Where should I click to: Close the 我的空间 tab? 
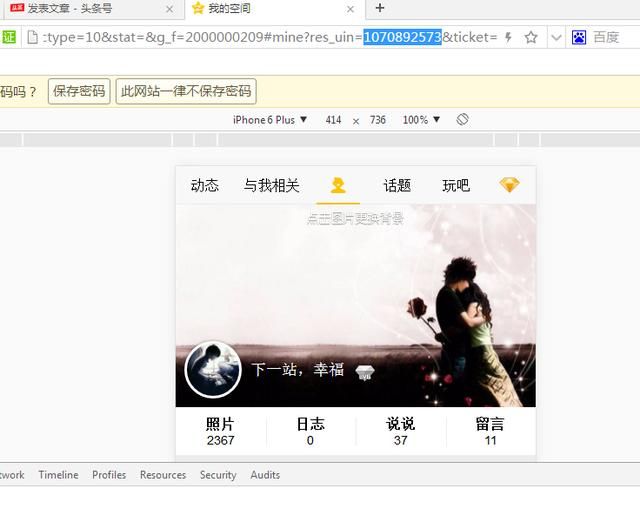pos(350,9)
